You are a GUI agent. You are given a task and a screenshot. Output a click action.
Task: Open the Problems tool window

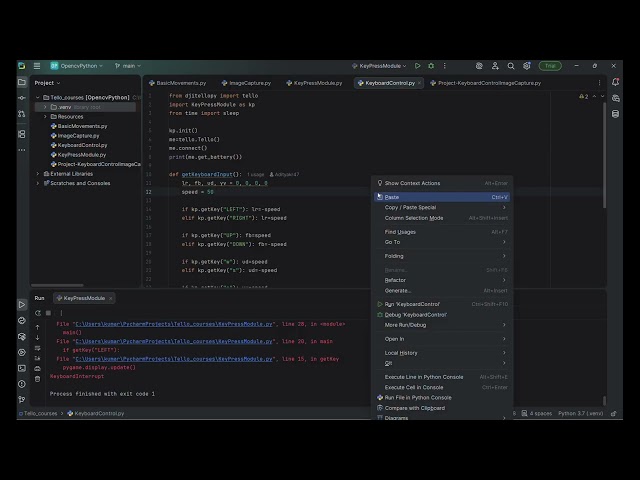pos(22,384)
